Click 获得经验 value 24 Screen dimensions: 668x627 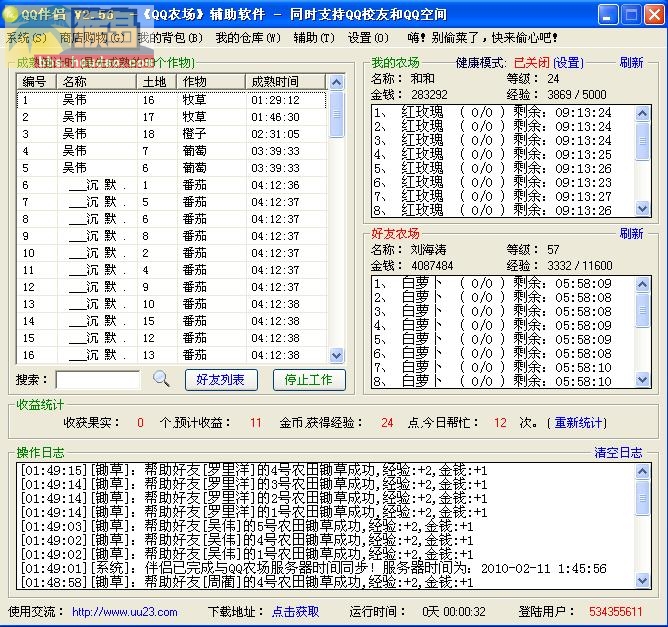pyautogui.click(x=387, y=423)
